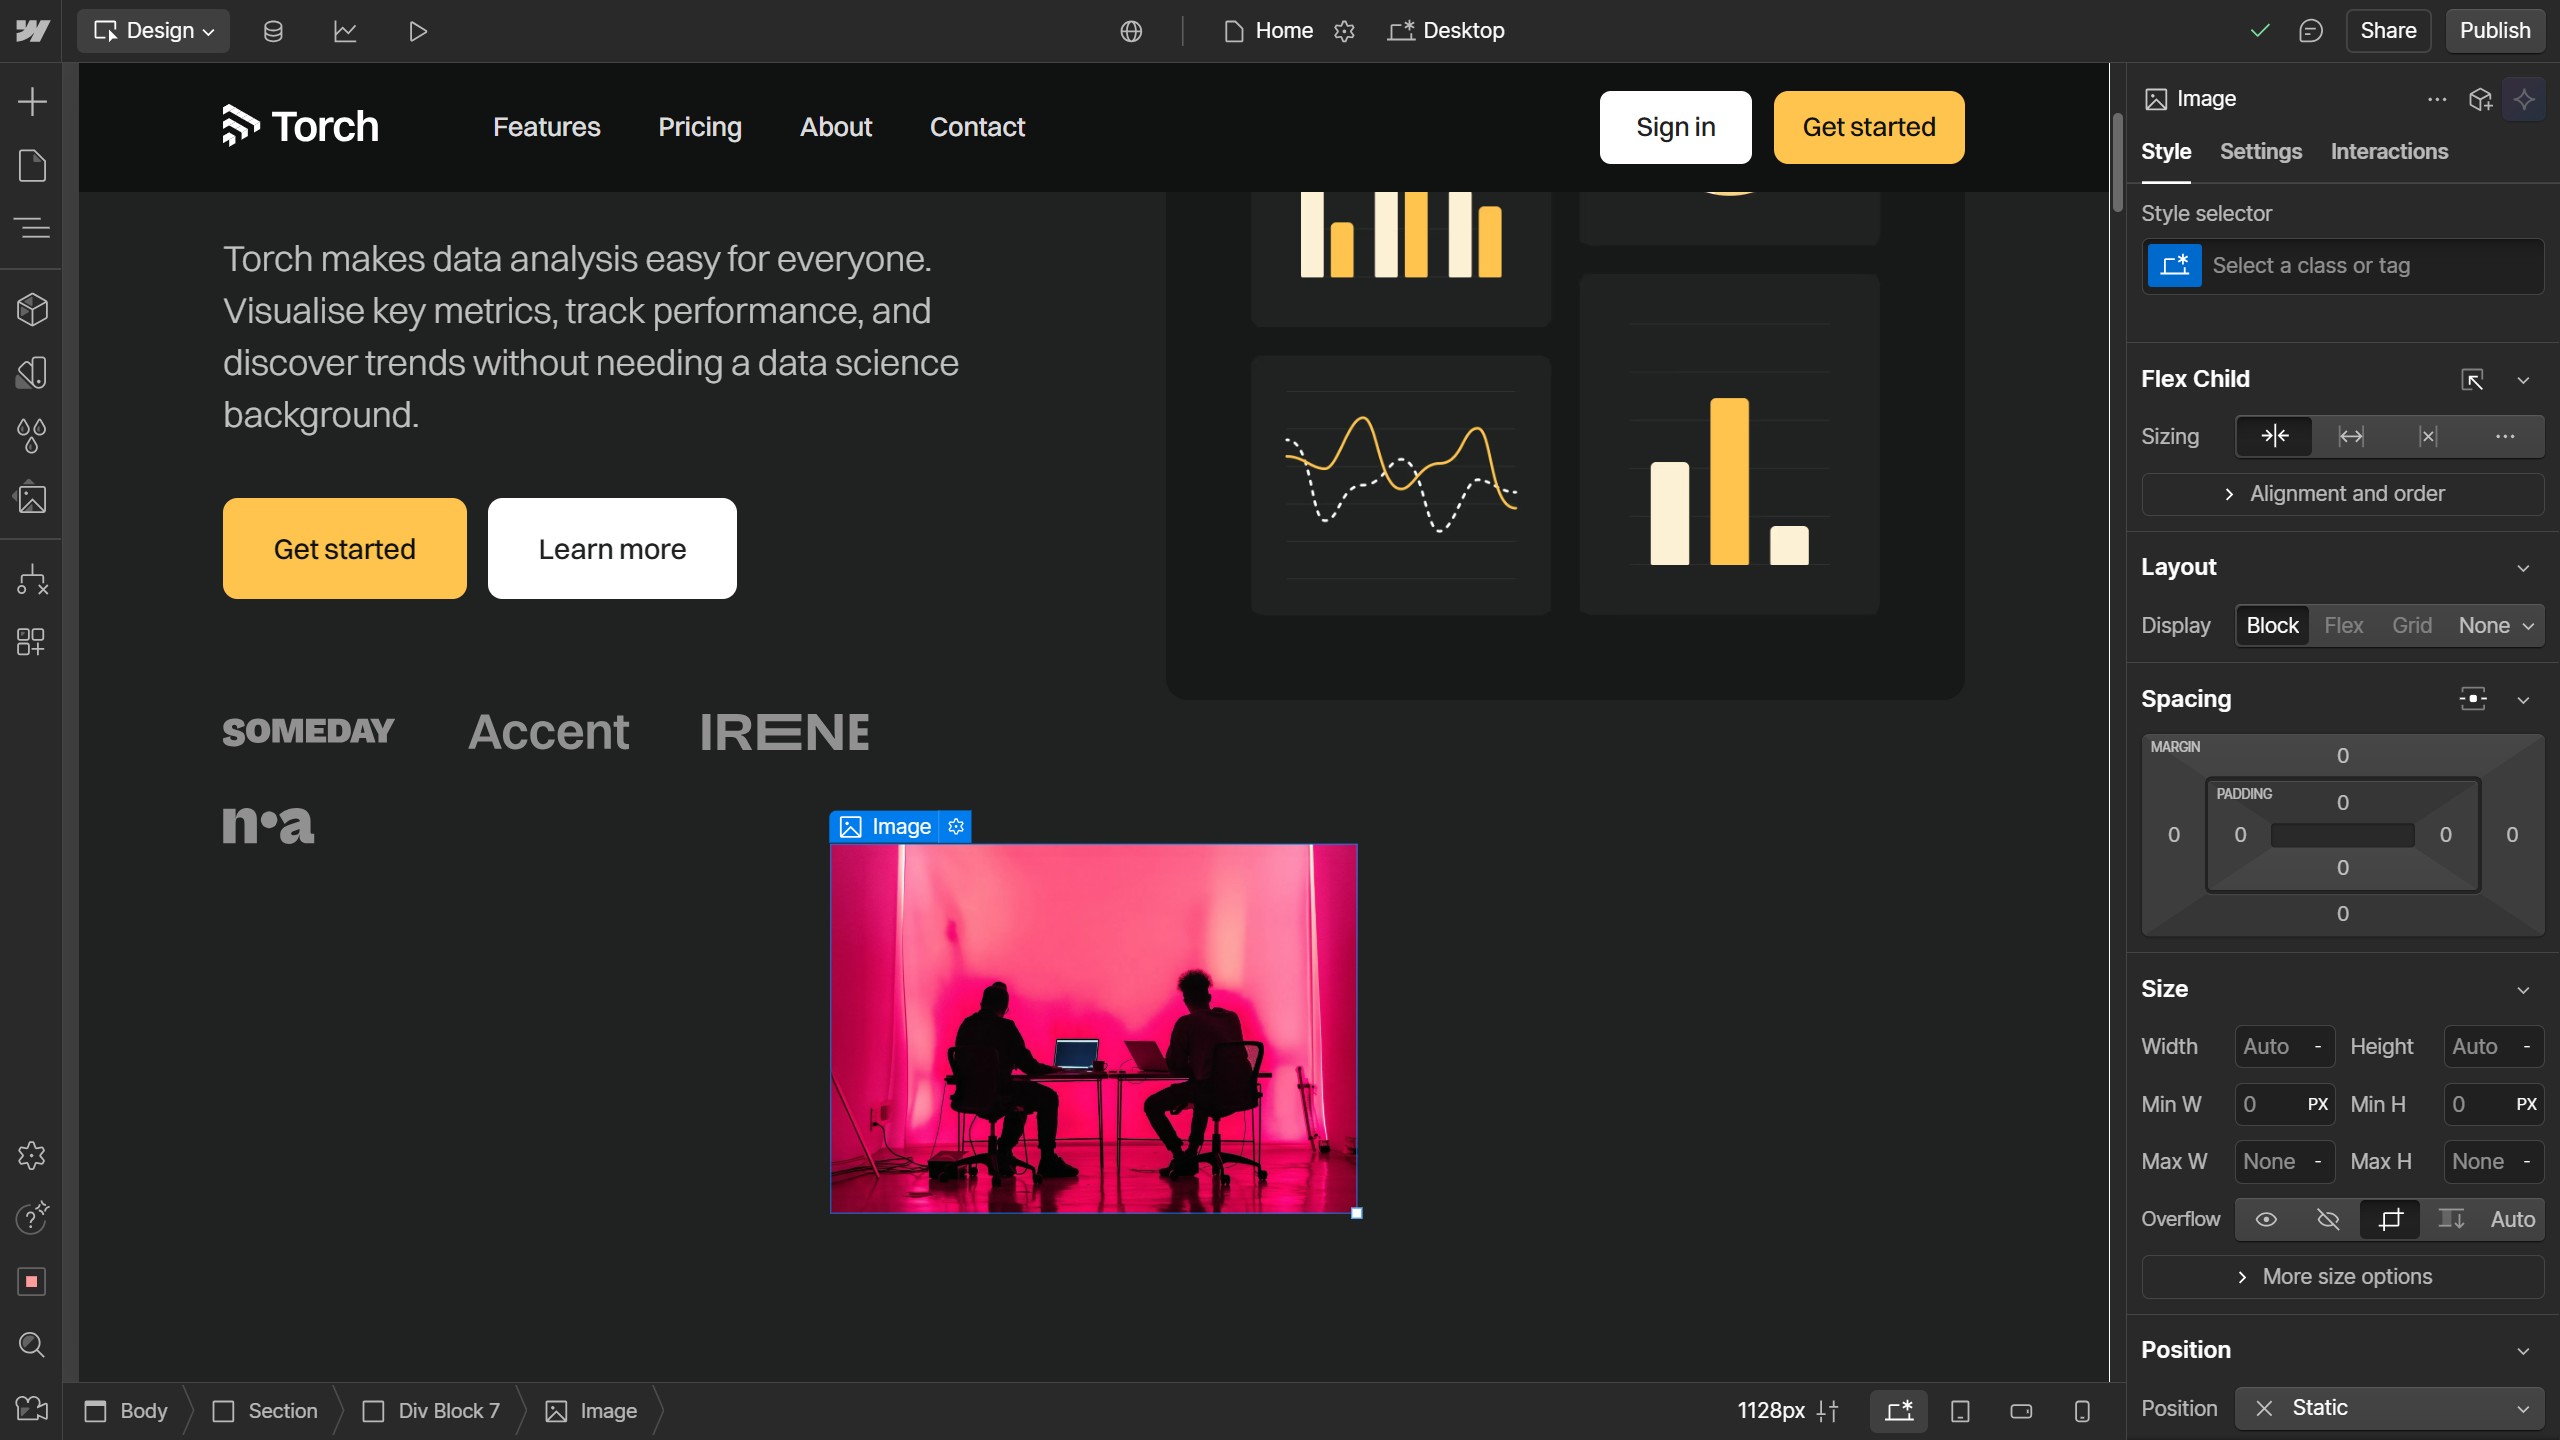The image size is (2560, 1440).
Task: Set Overflow to hidden with the crossed-eye toggle
Action: (x=2327, y=1219)
